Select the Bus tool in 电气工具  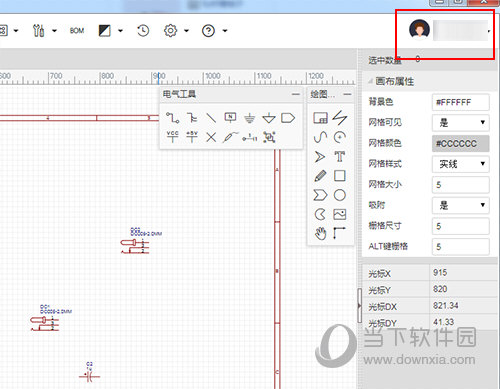[192, 118]
